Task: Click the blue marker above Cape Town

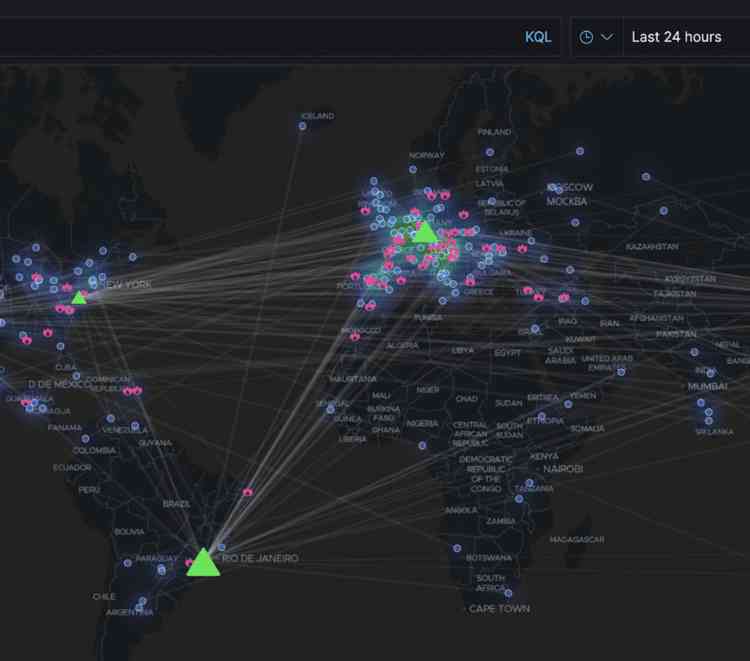Action: pos(508,594)
